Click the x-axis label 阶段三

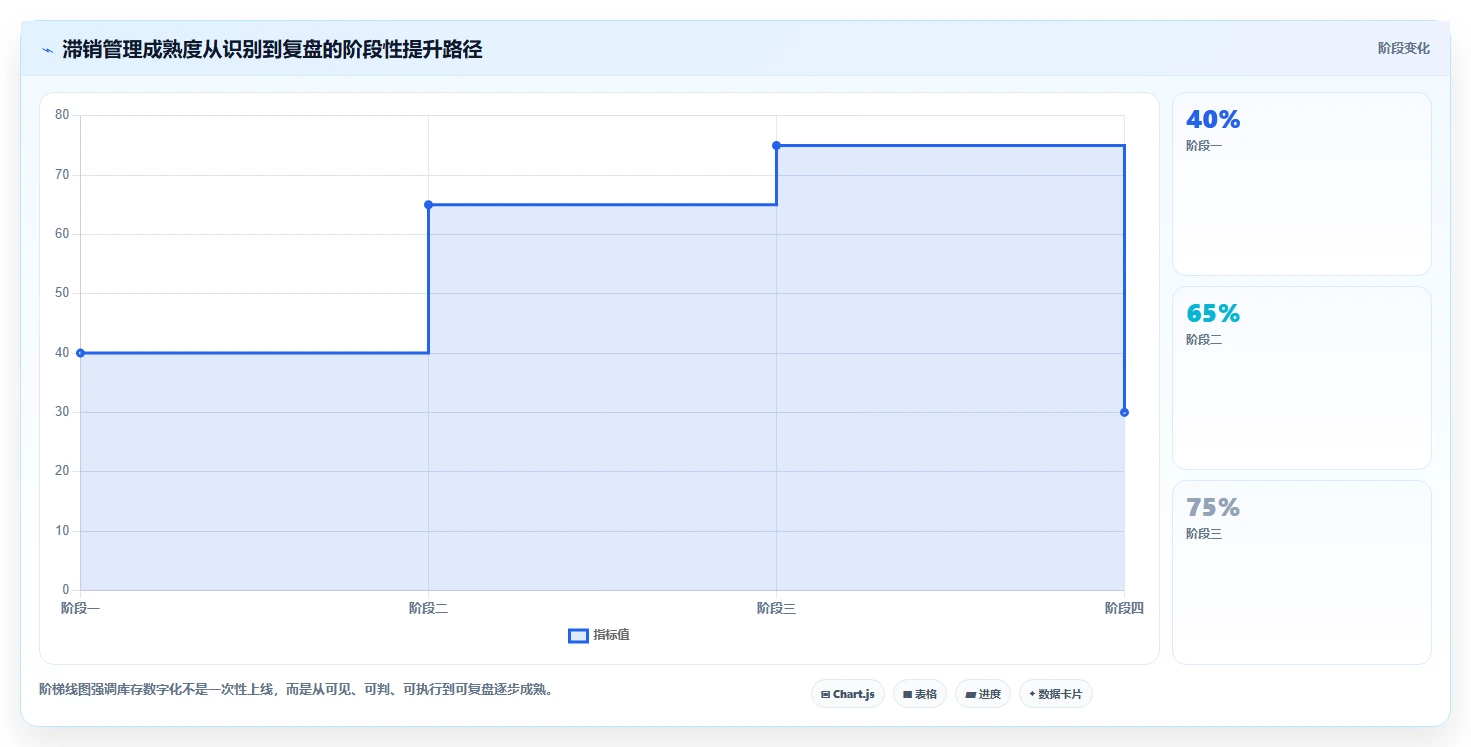tap(776, 608)
